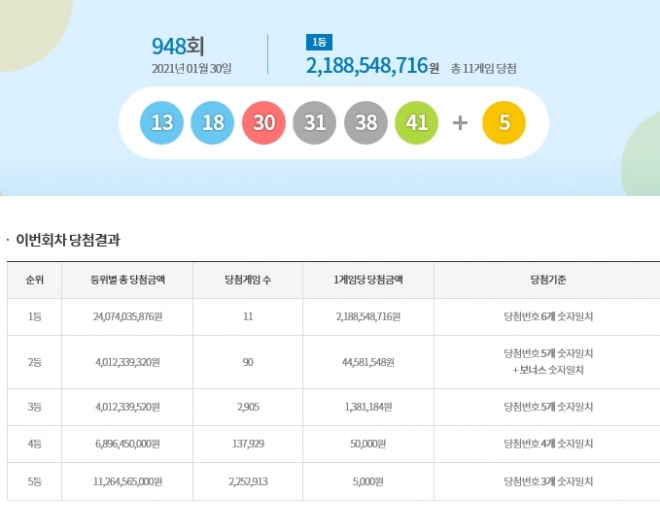Click the 이번회차 당첨결과 section heading
This screenshot has width=660, height=528.
[68, 240]
